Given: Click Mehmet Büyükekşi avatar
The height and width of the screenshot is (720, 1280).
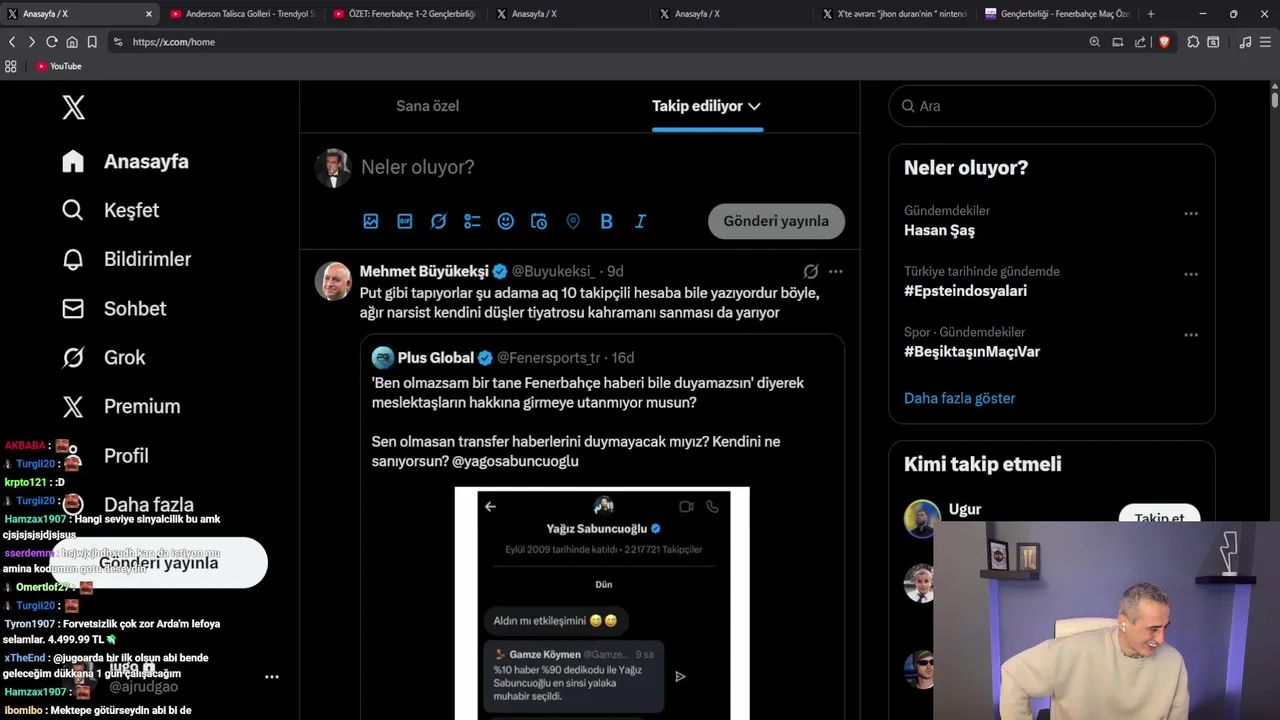Looking at the screenshot, I should [333, 281].
